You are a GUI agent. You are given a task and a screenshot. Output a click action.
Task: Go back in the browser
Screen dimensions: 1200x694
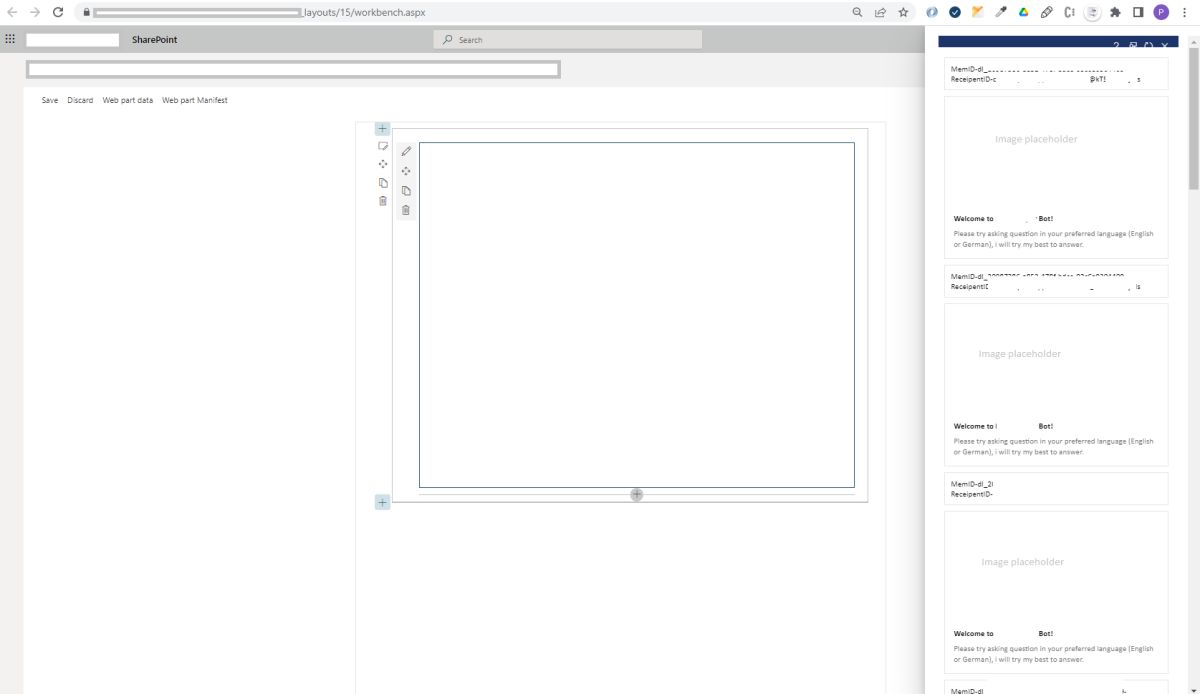(x=12, y=12)
